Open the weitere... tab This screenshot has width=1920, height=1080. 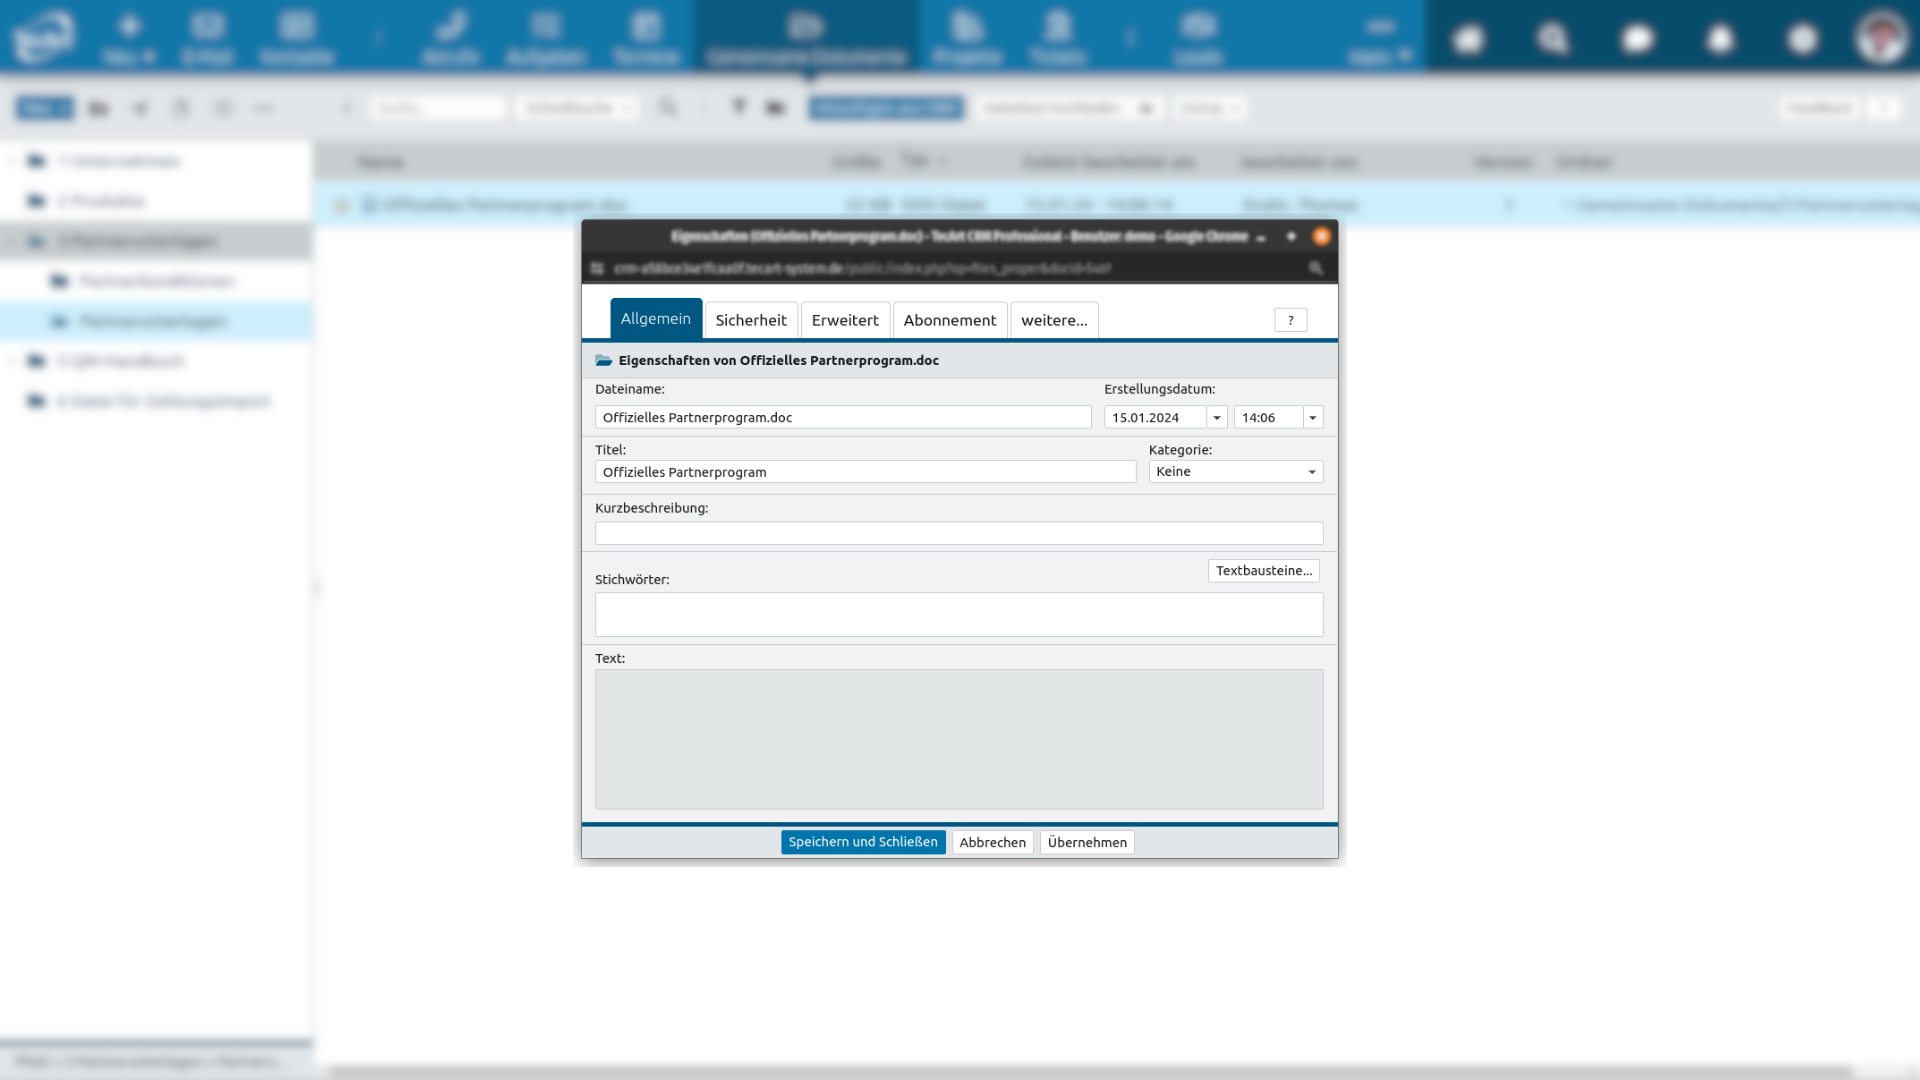(x=1053, y=320)
